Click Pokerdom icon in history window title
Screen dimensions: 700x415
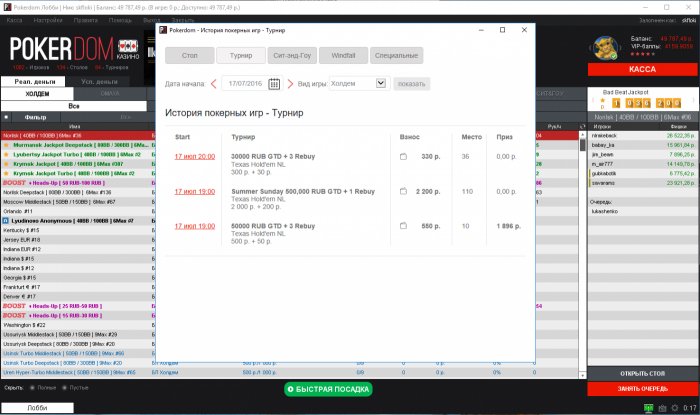pos(163,30)
